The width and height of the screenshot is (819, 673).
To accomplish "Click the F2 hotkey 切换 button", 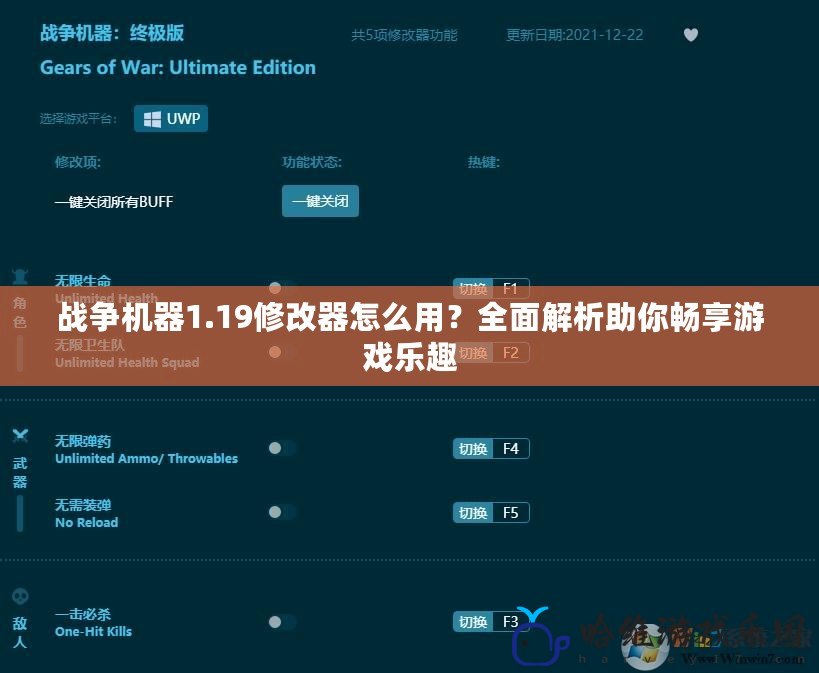I will coord(473,353).
